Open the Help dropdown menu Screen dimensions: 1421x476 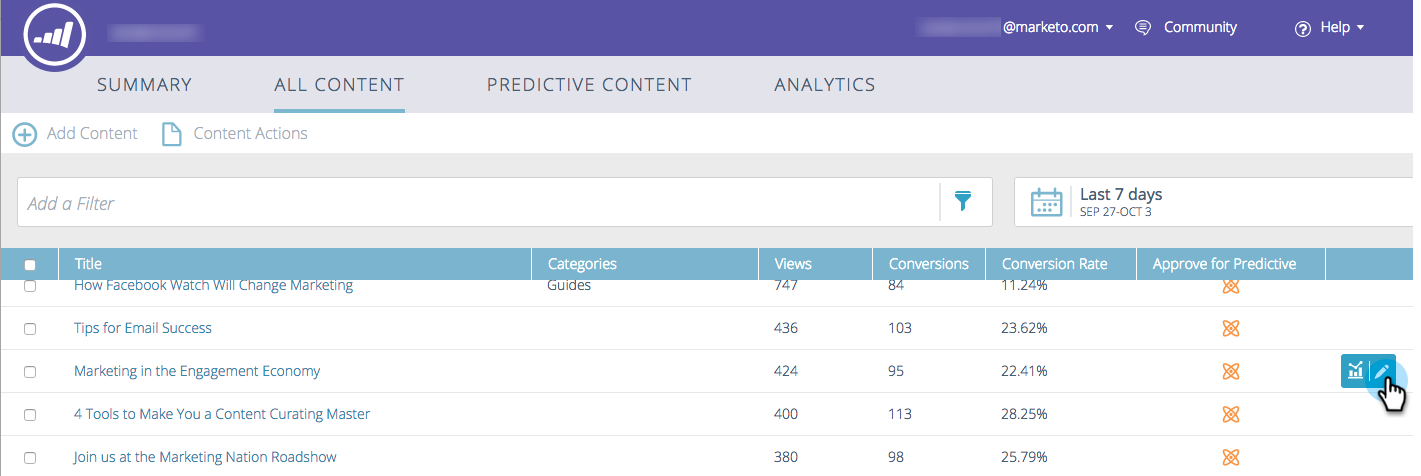point(1330,28)
